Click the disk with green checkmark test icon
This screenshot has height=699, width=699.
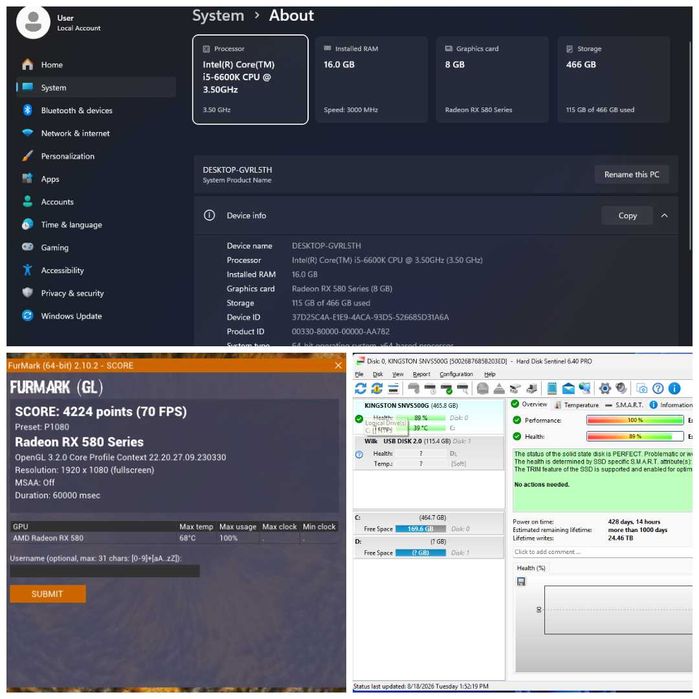point(446,389)
